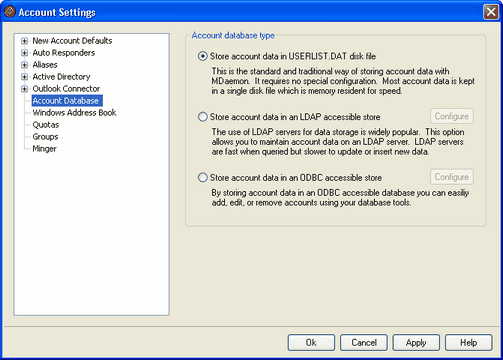Expand the Active Directory node

[x=24, y=77]
